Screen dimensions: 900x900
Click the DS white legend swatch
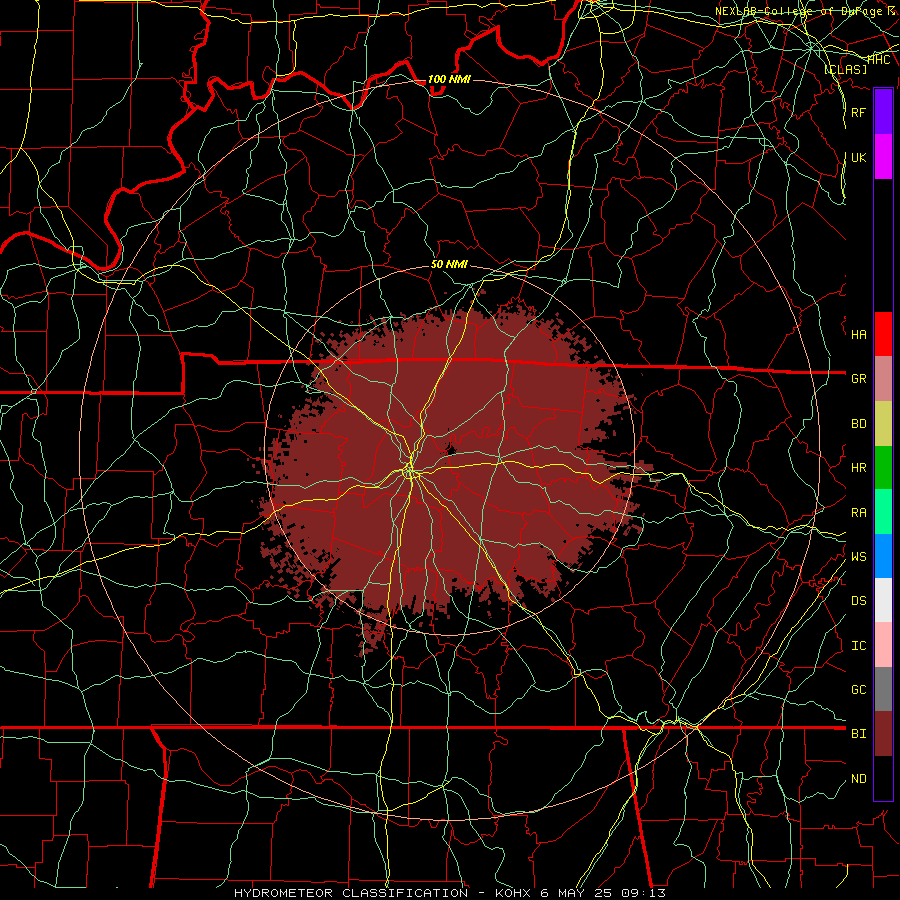tap(883, 600)
